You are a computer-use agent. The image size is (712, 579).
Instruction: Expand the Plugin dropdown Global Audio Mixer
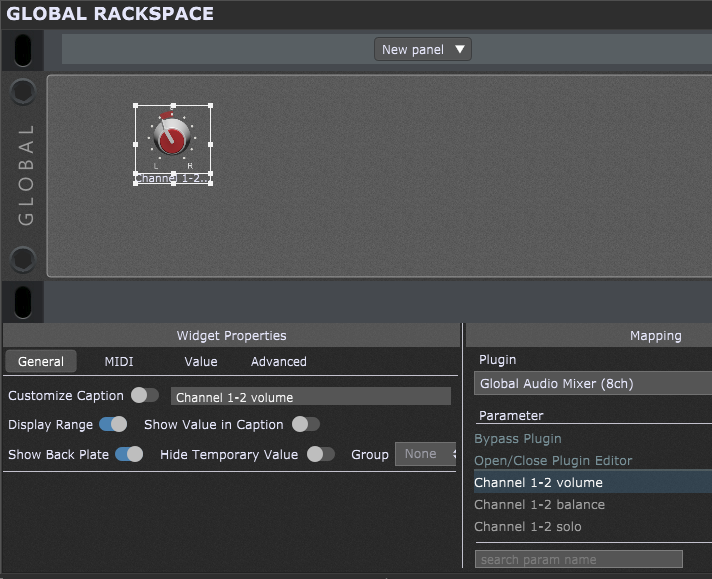pos(592,383)
